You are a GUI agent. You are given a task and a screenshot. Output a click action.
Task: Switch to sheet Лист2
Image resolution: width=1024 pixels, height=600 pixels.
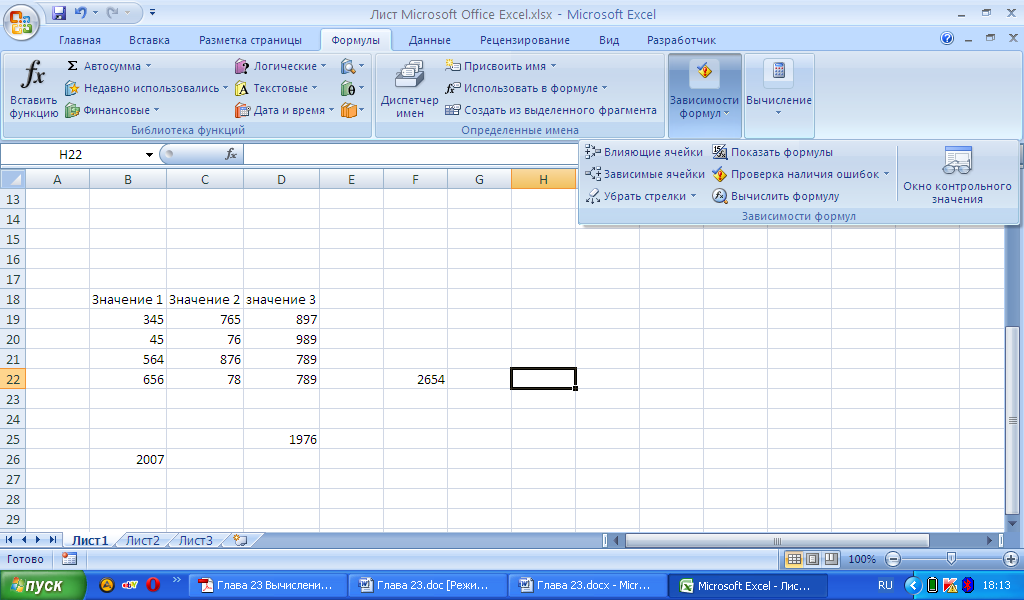click(x=142, y=541)
